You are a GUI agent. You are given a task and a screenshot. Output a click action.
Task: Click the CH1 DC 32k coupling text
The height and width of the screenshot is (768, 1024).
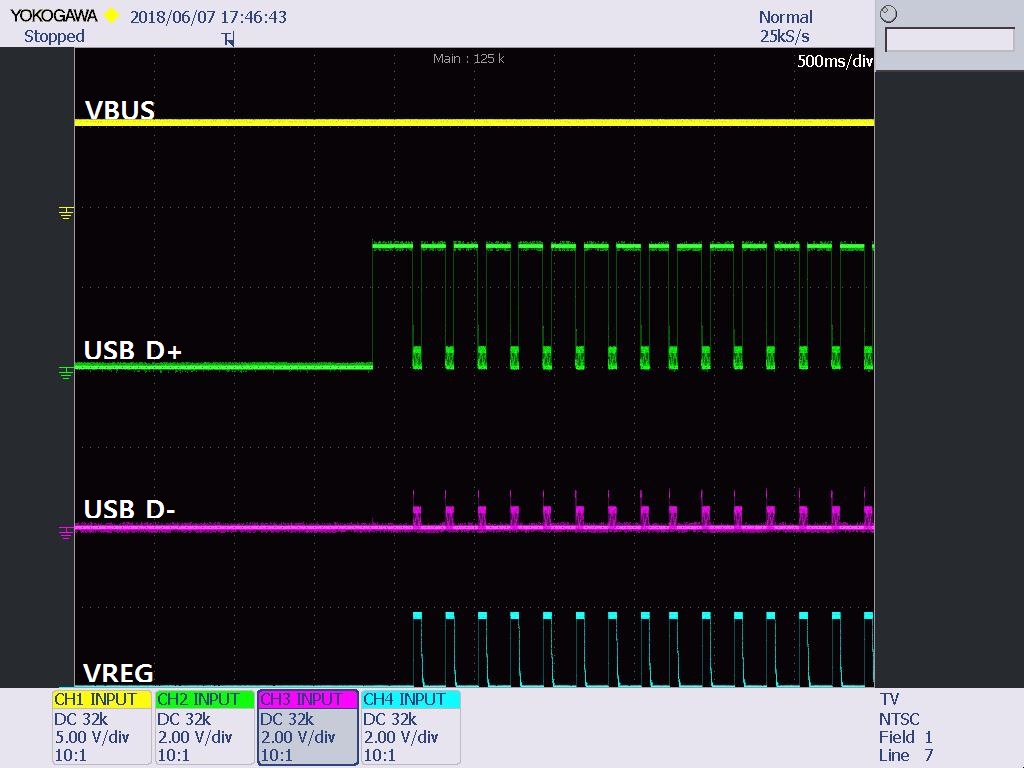[x=81, y=719]
